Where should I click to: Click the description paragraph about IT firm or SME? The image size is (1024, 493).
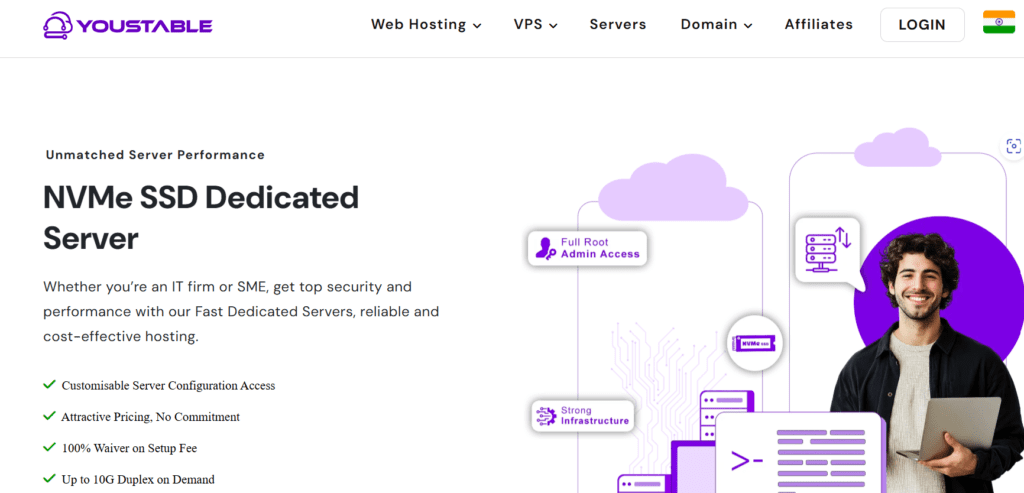241,311
